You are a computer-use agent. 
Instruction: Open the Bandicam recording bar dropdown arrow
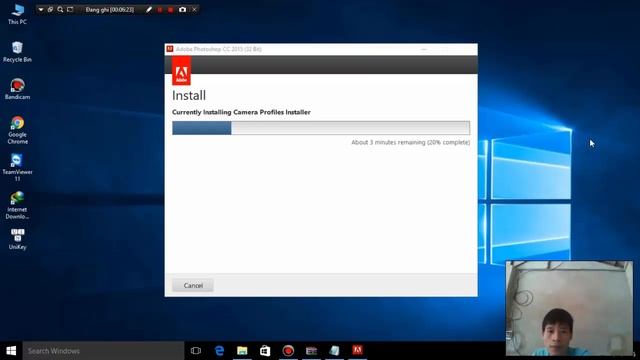[x=41, y=9]
